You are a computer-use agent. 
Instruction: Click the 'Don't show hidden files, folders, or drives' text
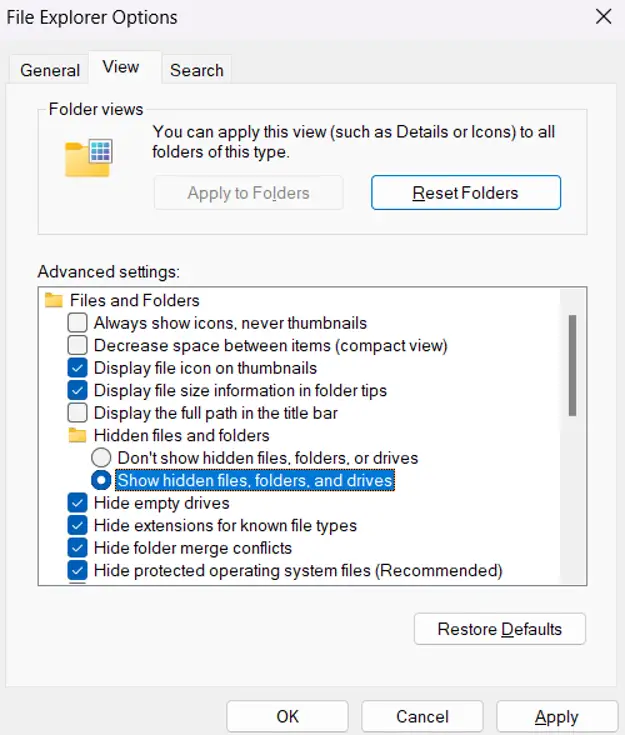[268, 458]
